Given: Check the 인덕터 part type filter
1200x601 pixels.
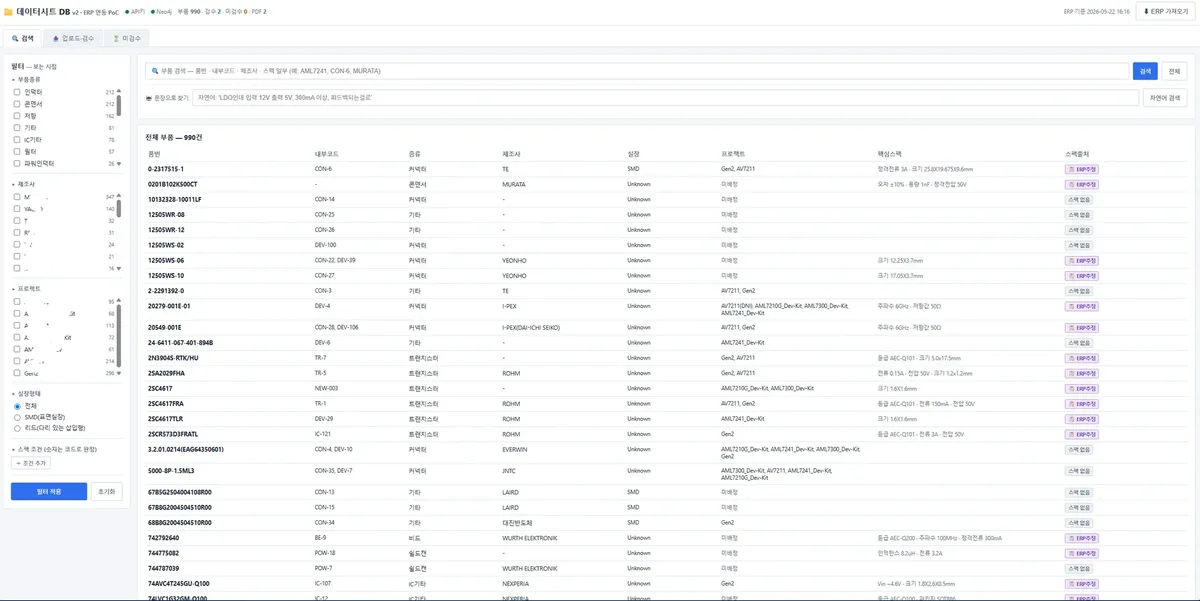Looking at the screenshot, I should click(x=17, y=91).
